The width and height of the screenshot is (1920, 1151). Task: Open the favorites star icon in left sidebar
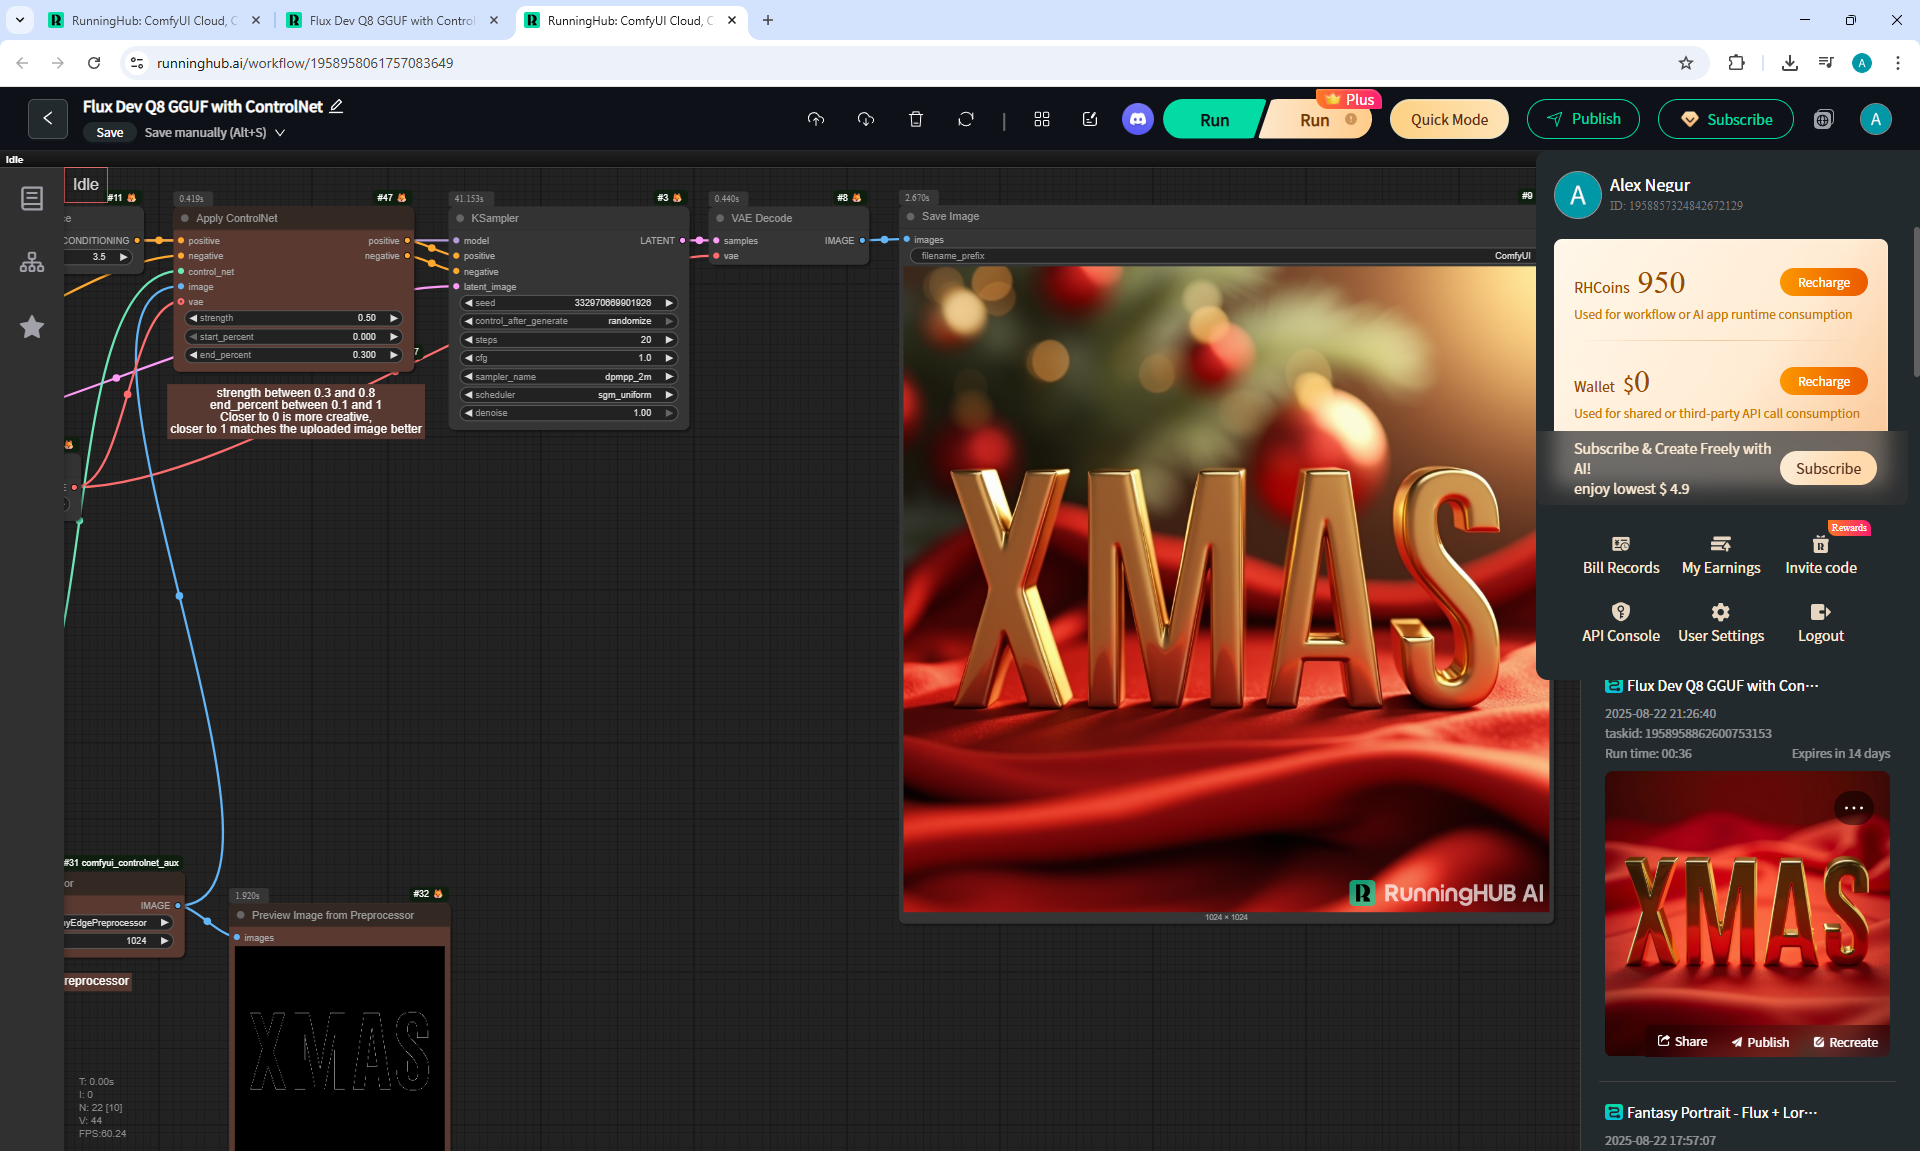[32, 327]
